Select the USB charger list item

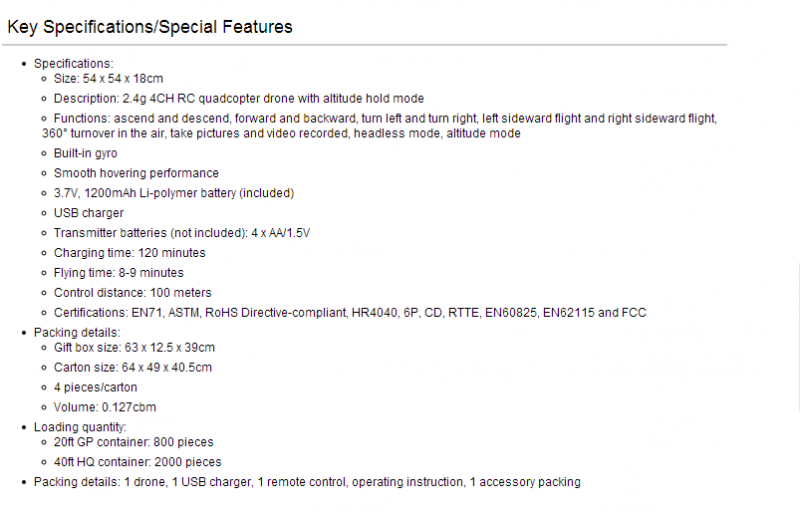[89, 213]
